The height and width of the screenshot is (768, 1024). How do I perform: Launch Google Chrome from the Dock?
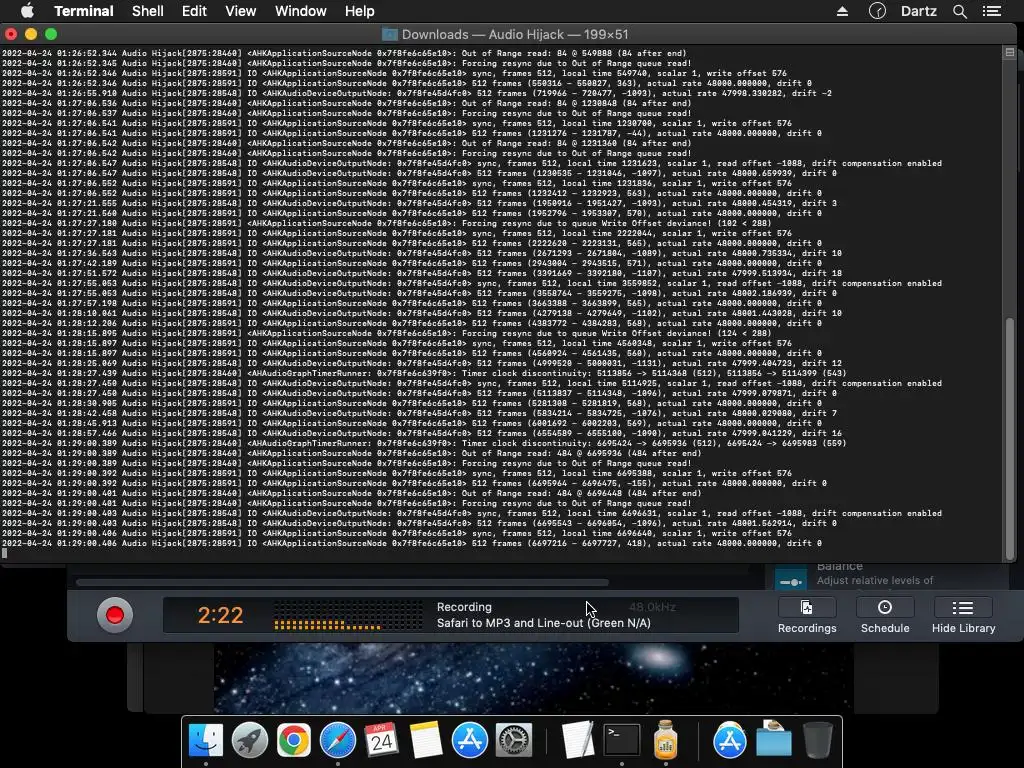(x=294, y=741)
